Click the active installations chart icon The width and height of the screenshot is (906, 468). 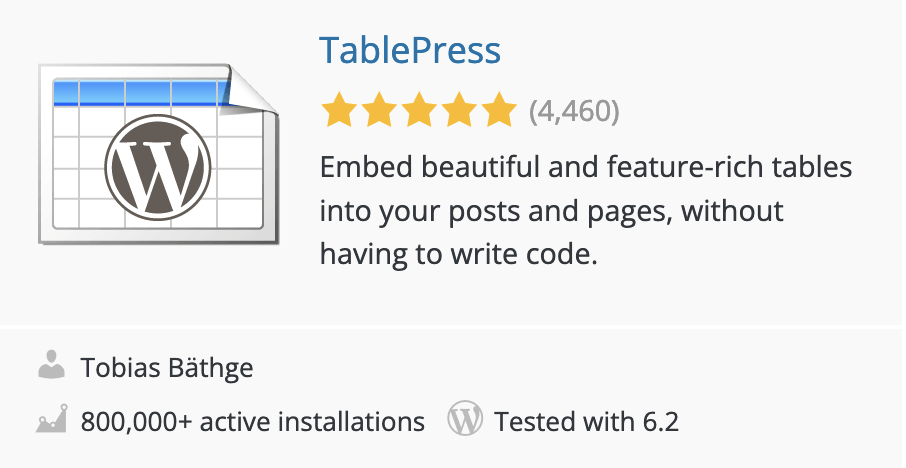51,420
